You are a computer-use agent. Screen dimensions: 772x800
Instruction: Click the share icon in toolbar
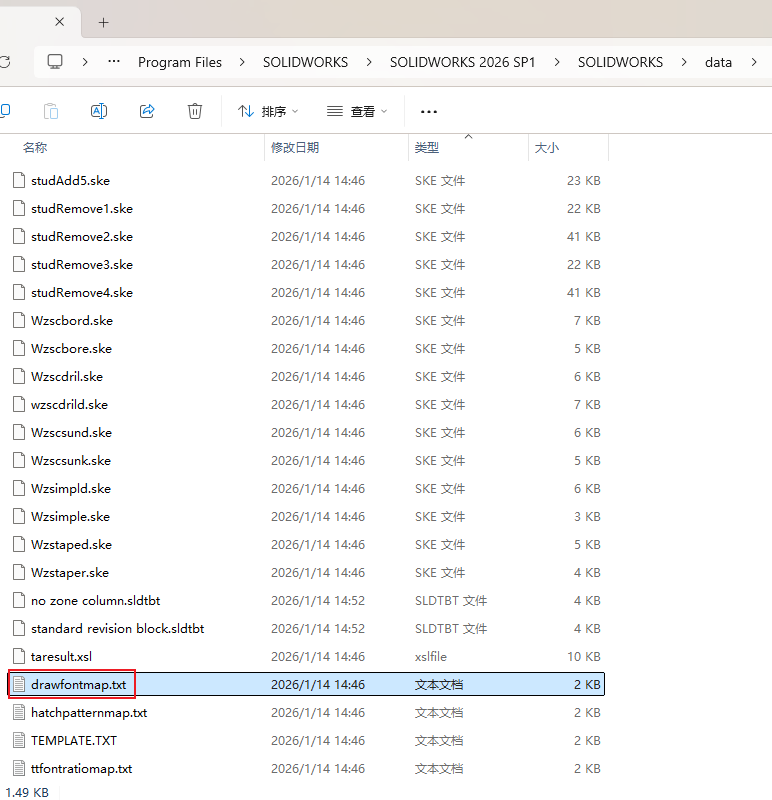[147, 111]
